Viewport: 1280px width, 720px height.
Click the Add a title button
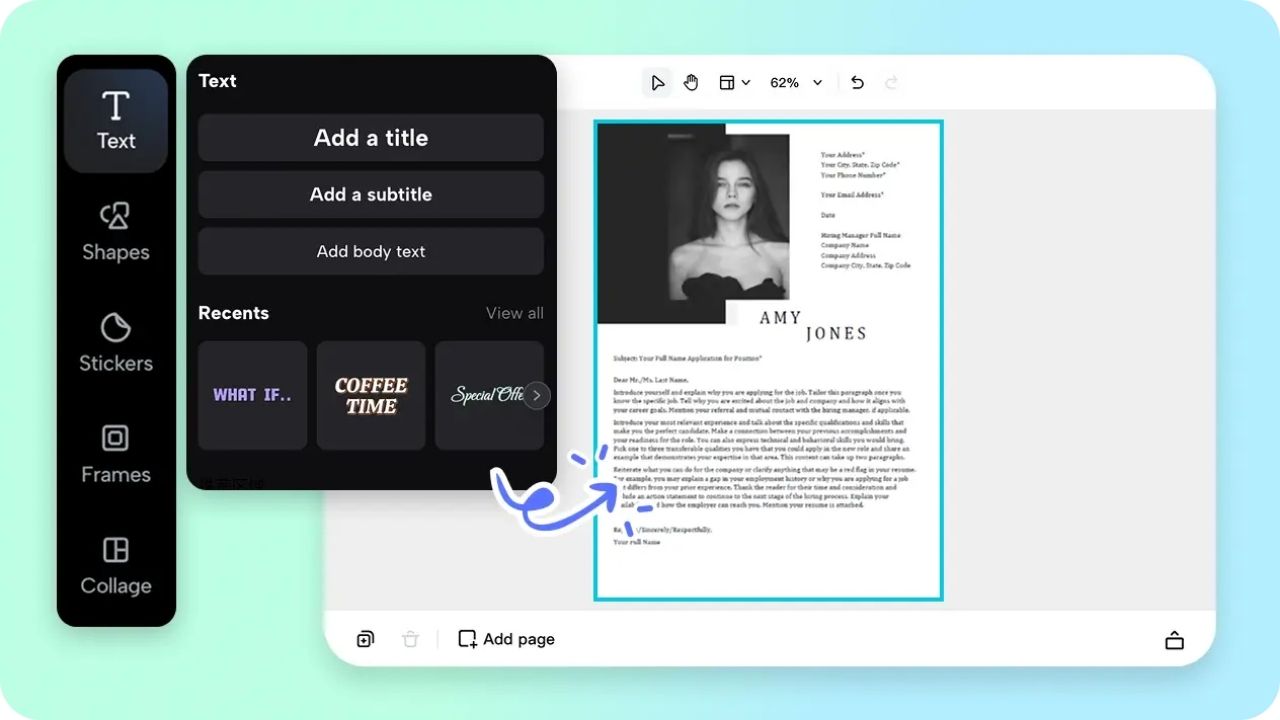click(371, 137)
